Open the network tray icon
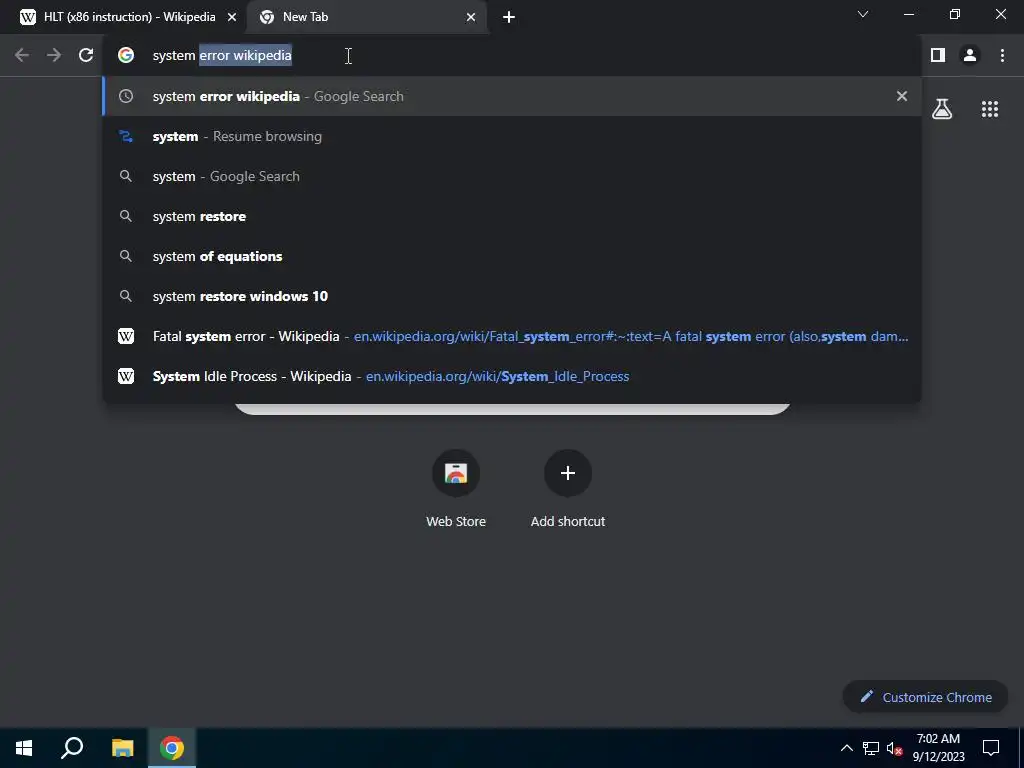This screenshot has width=1024, height=768. point(871,748)
